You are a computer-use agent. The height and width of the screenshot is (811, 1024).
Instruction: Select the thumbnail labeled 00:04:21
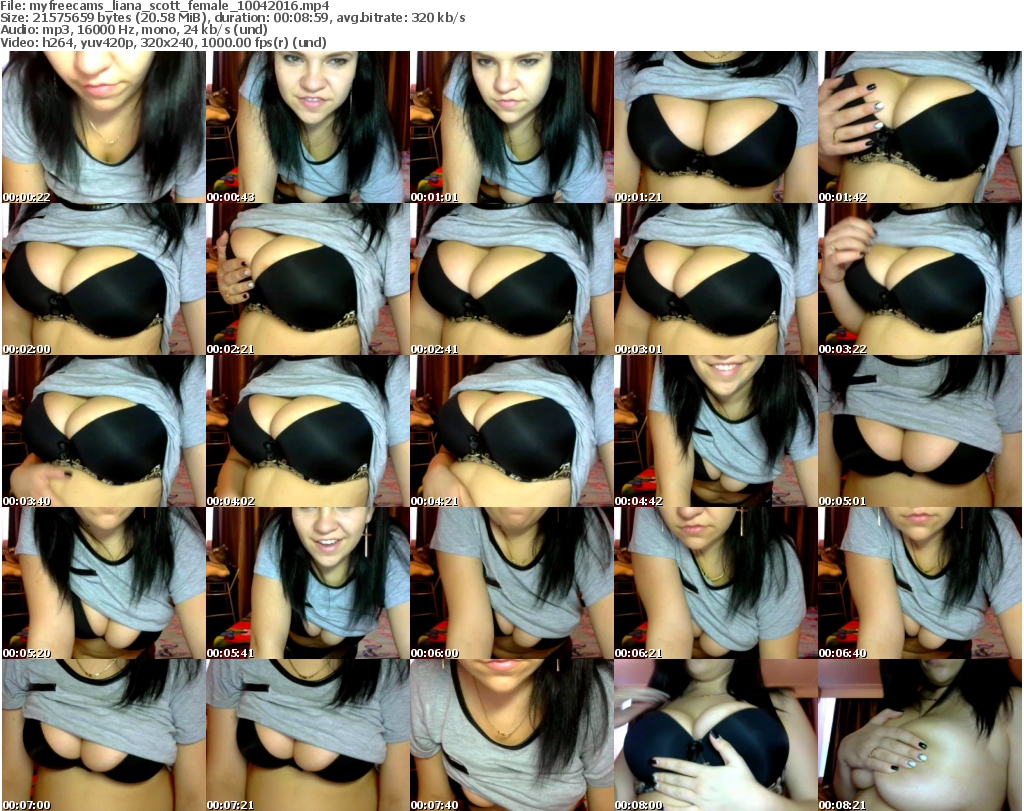pos(512,431)
